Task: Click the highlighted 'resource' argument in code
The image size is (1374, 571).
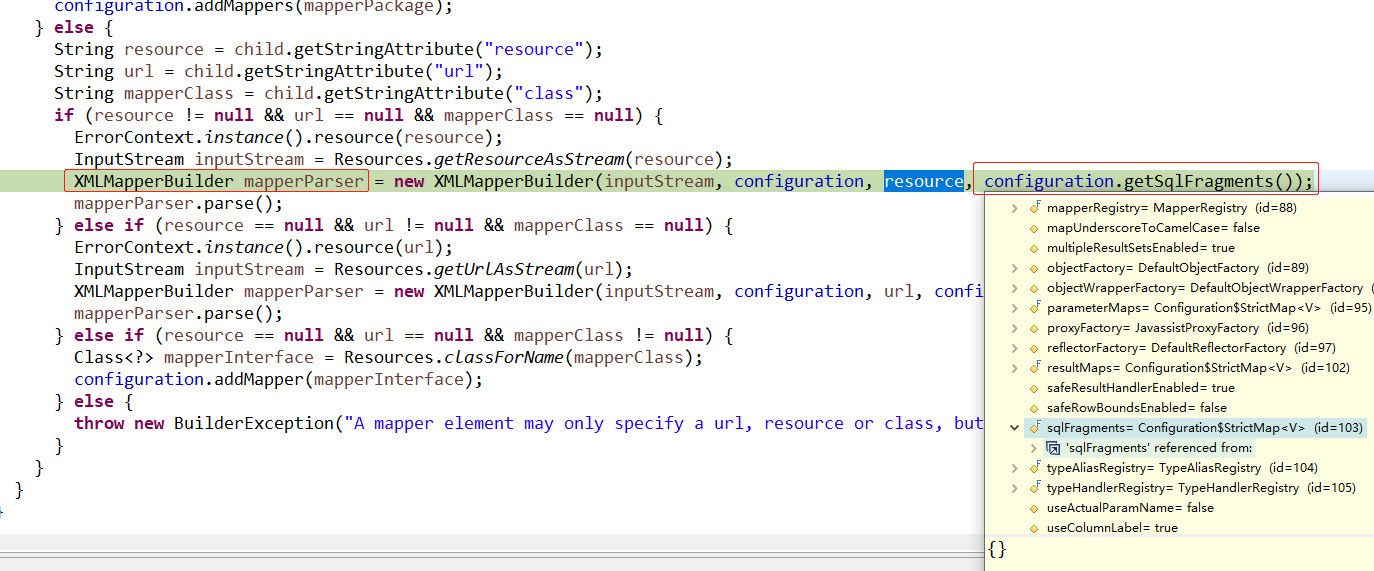Action: click(924, 181)
